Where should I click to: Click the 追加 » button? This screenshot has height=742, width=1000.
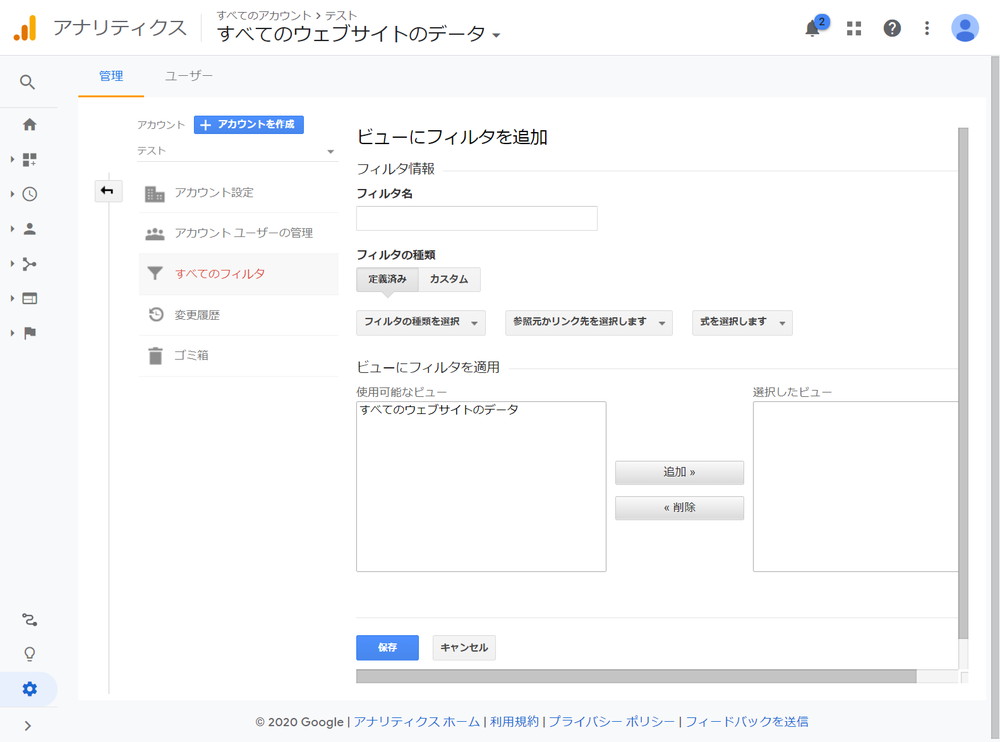click(679, 473)
